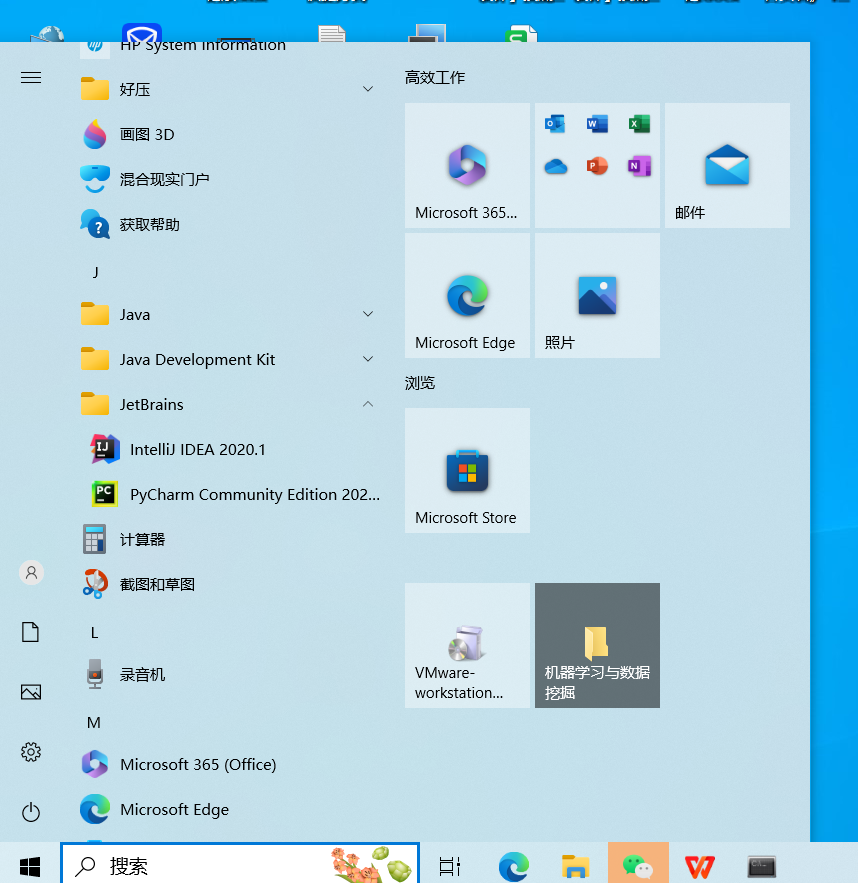This screenshot has height=883, width=858.
Task: Launch IntelliJ IDEA 2020.1
Action: click(228, 449)
